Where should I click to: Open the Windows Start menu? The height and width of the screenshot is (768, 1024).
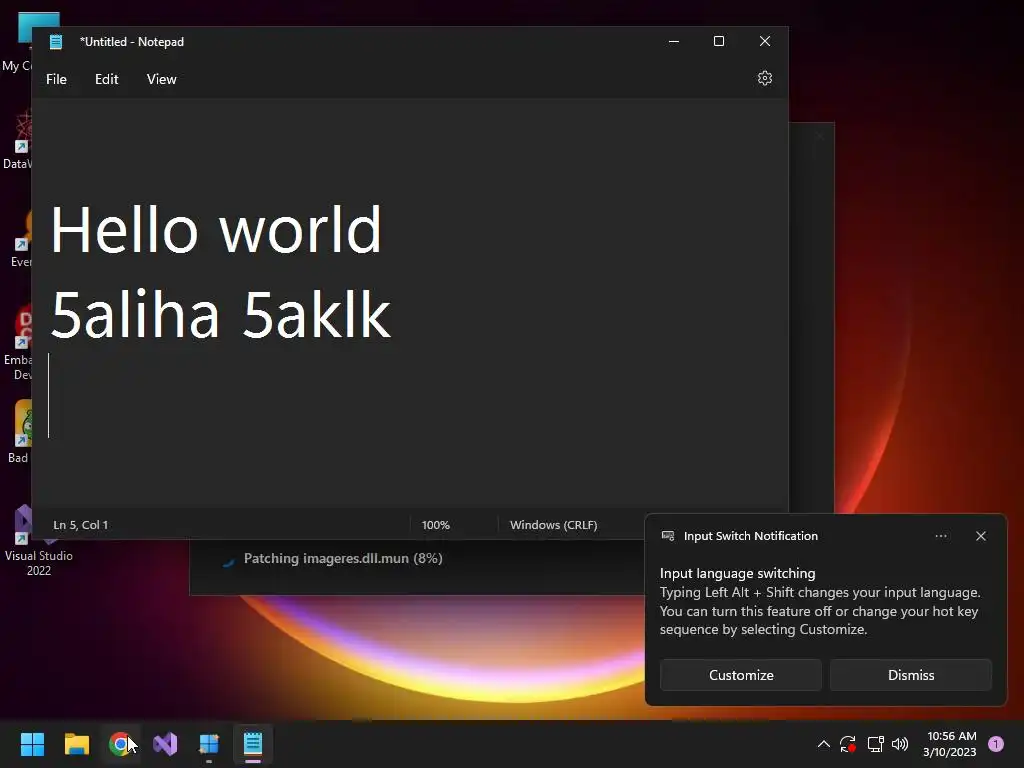[x=32, y=744]
